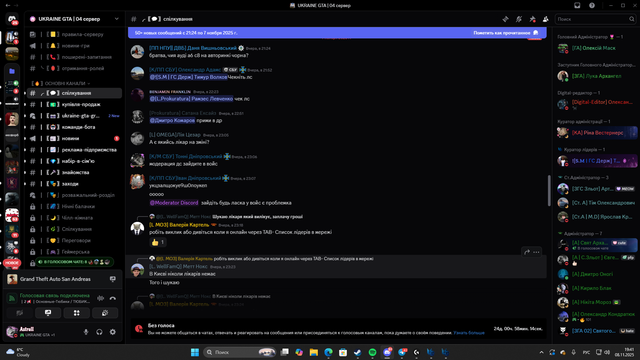
Task: Stream Grand Theft Auto San Andreas
Action: point(113,279)
